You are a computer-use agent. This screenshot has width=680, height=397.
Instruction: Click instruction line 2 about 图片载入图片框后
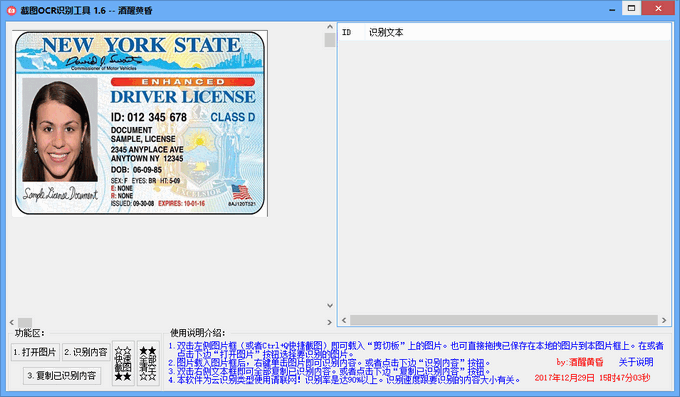[x=329, y=363]
